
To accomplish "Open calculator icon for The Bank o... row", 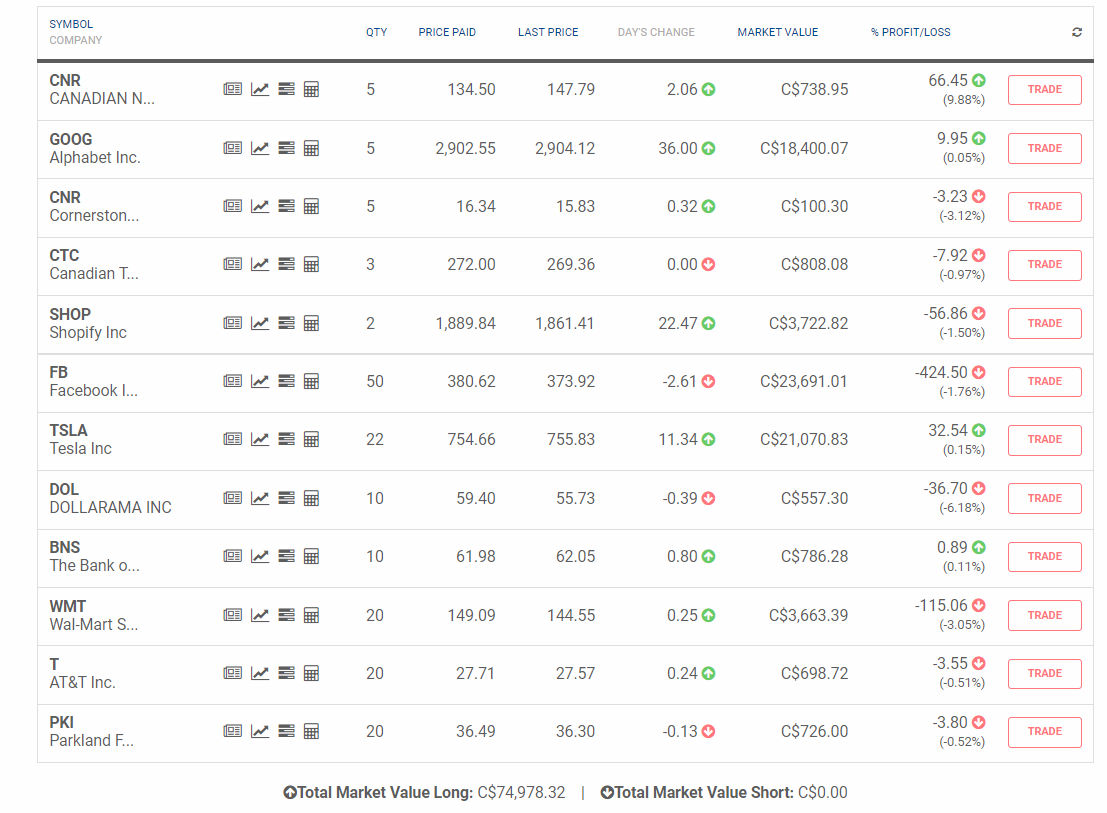I will click(311, 556).
